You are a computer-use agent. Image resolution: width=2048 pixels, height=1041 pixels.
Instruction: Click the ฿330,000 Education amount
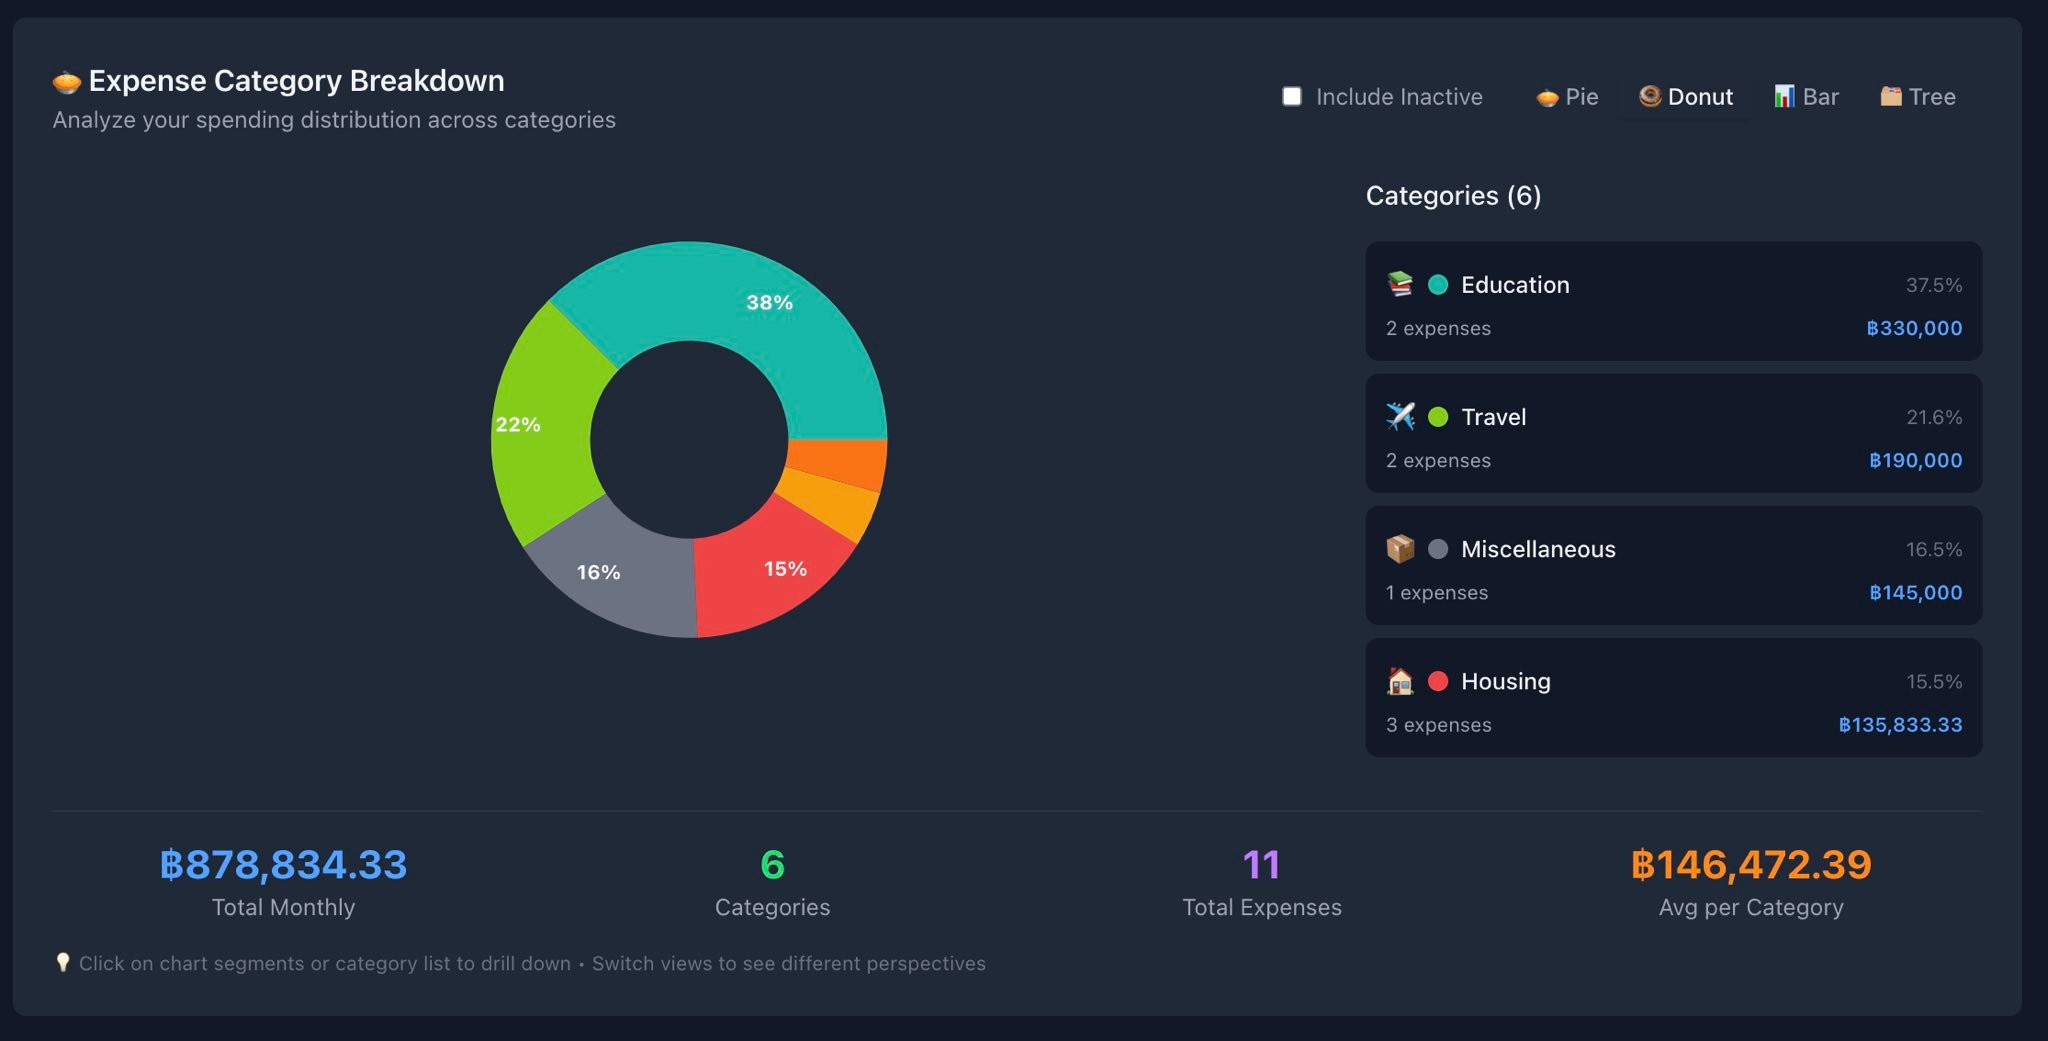tap(1914, 328)
